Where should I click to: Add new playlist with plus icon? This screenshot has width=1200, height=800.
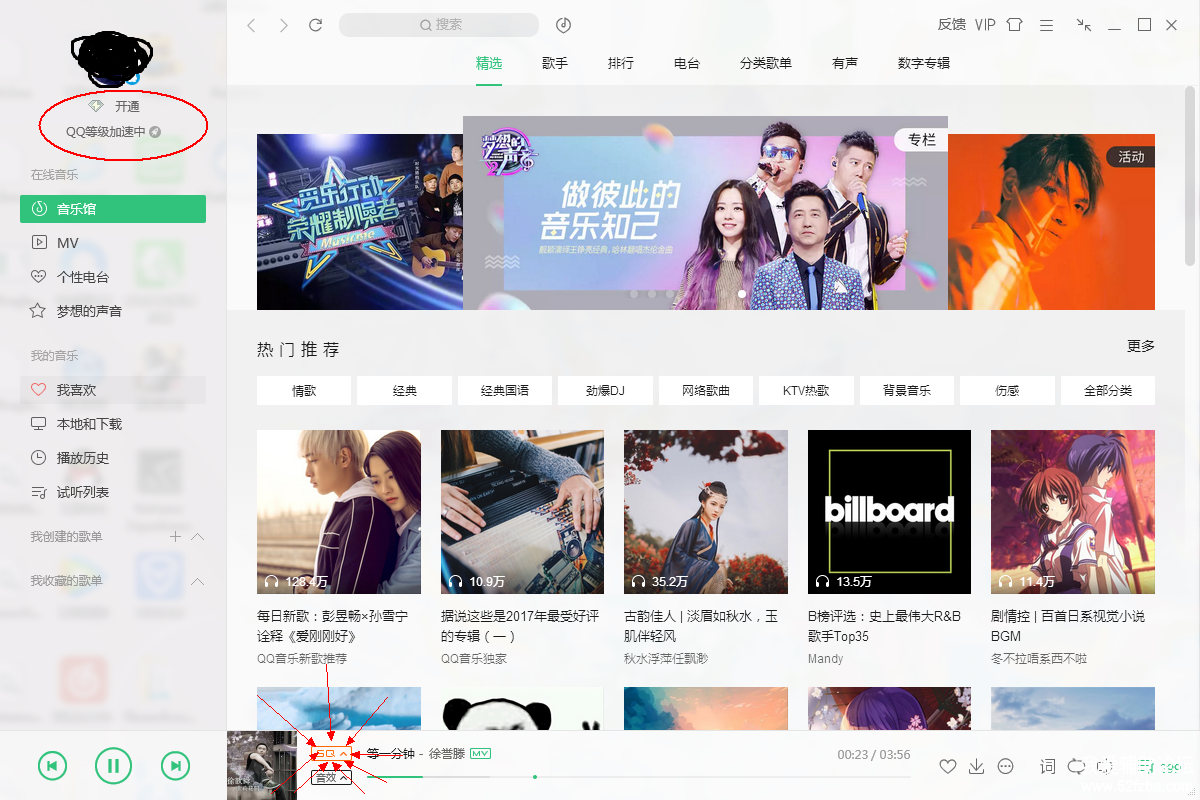175,537
